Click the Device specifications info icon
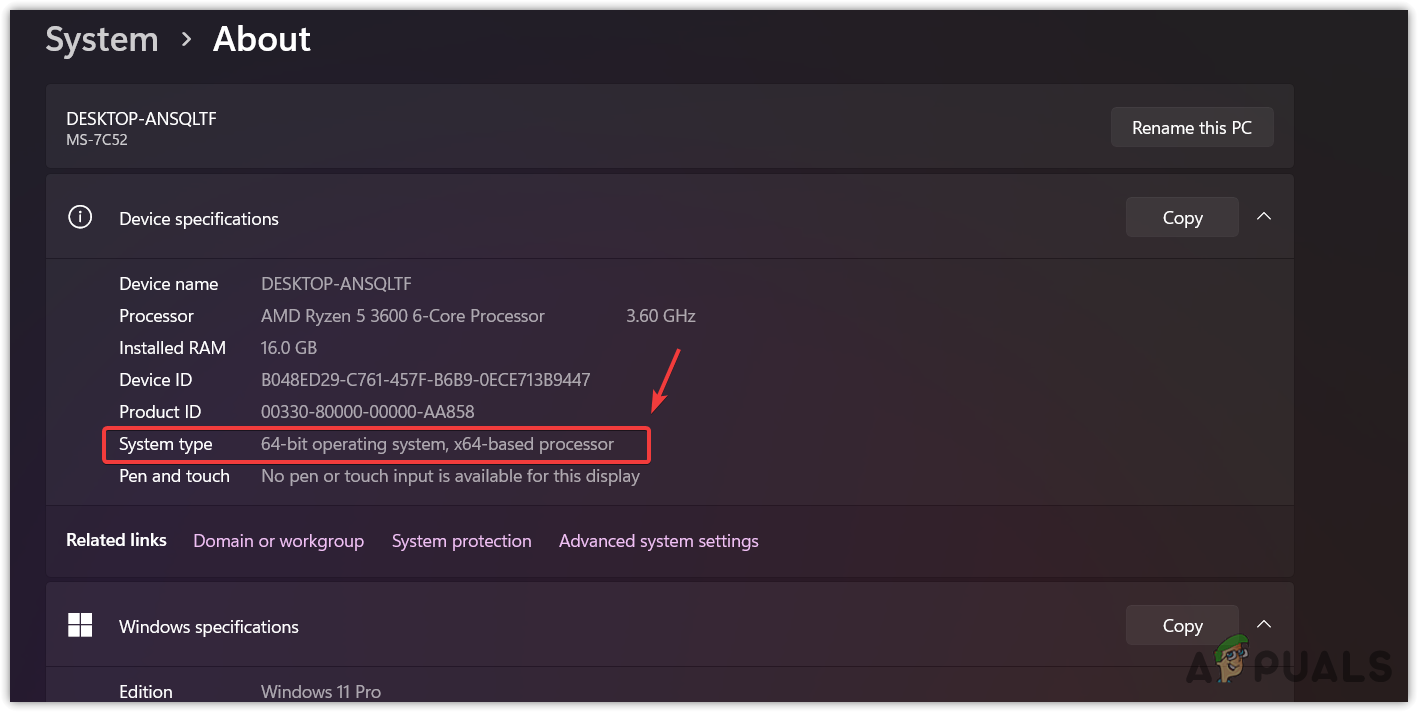Screen dimensions: 1418x712 [80, 217]
